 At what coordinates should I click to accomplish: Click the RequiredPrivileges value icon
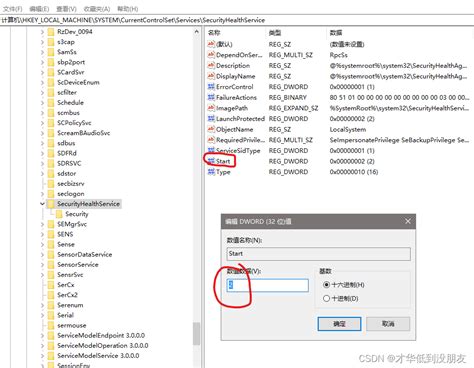pyautogui.click(x=211, y=140)
